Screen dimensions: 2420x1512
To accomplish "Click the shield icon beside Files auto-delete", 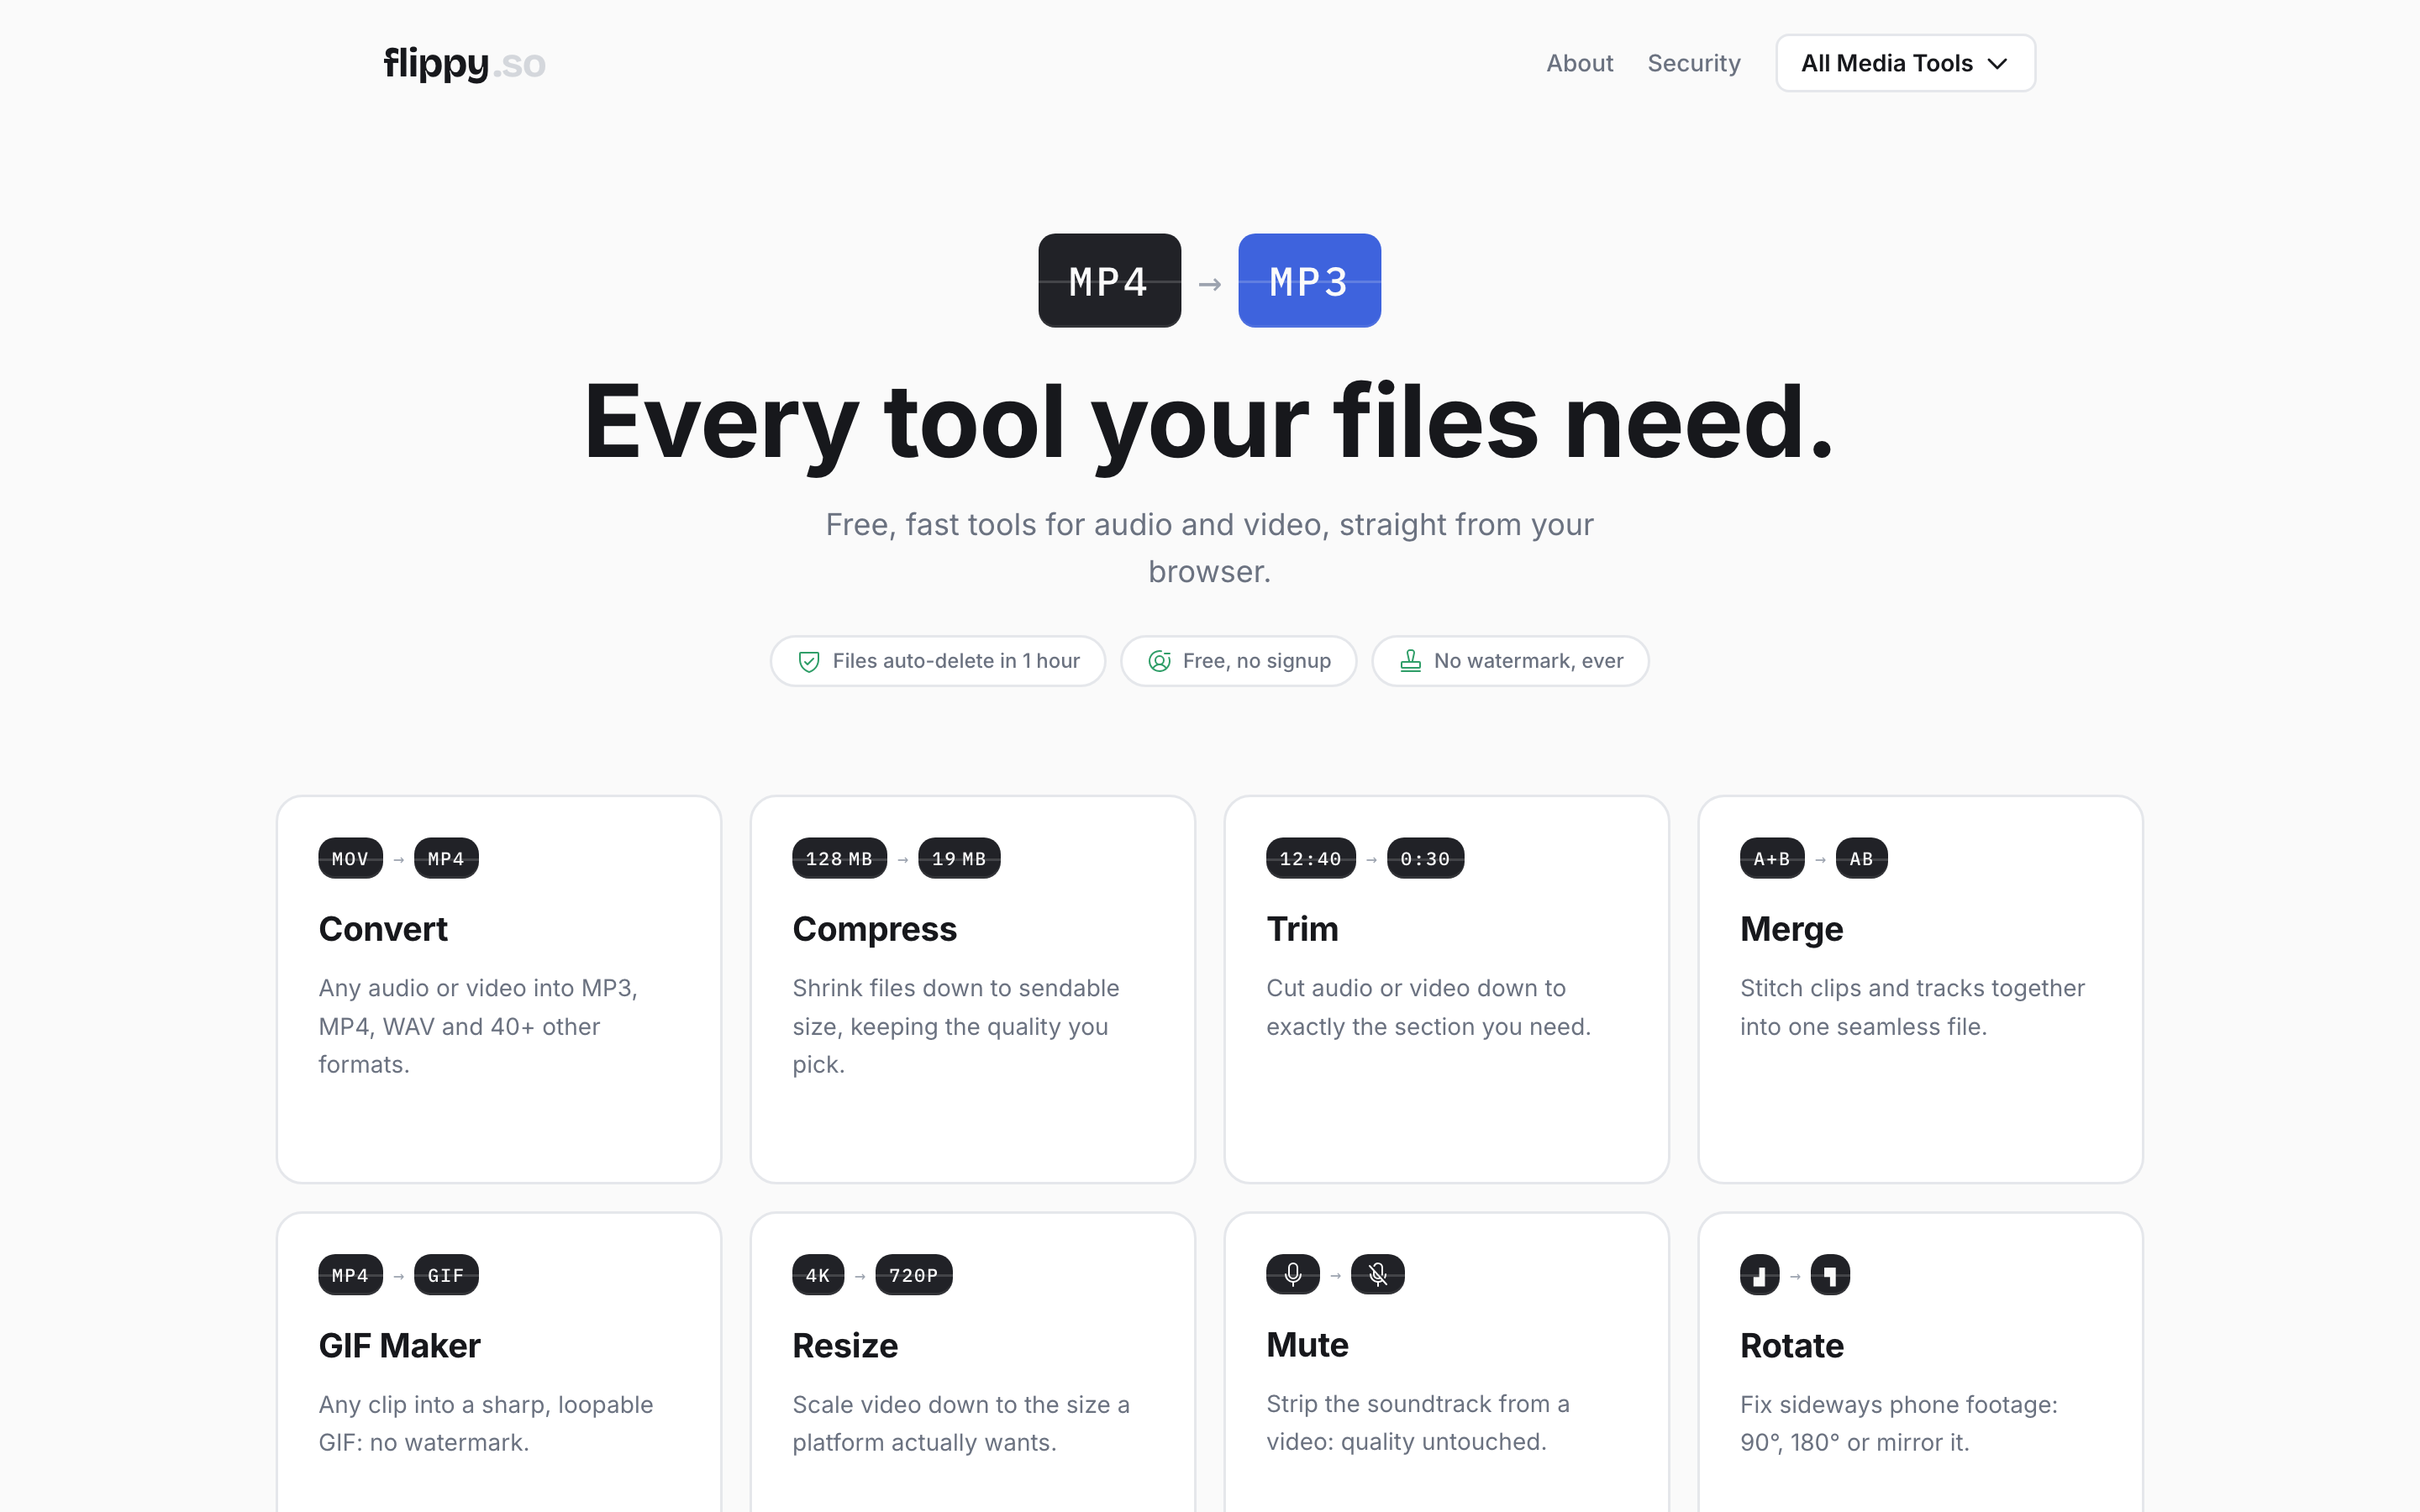I will (x=809, y=661).
